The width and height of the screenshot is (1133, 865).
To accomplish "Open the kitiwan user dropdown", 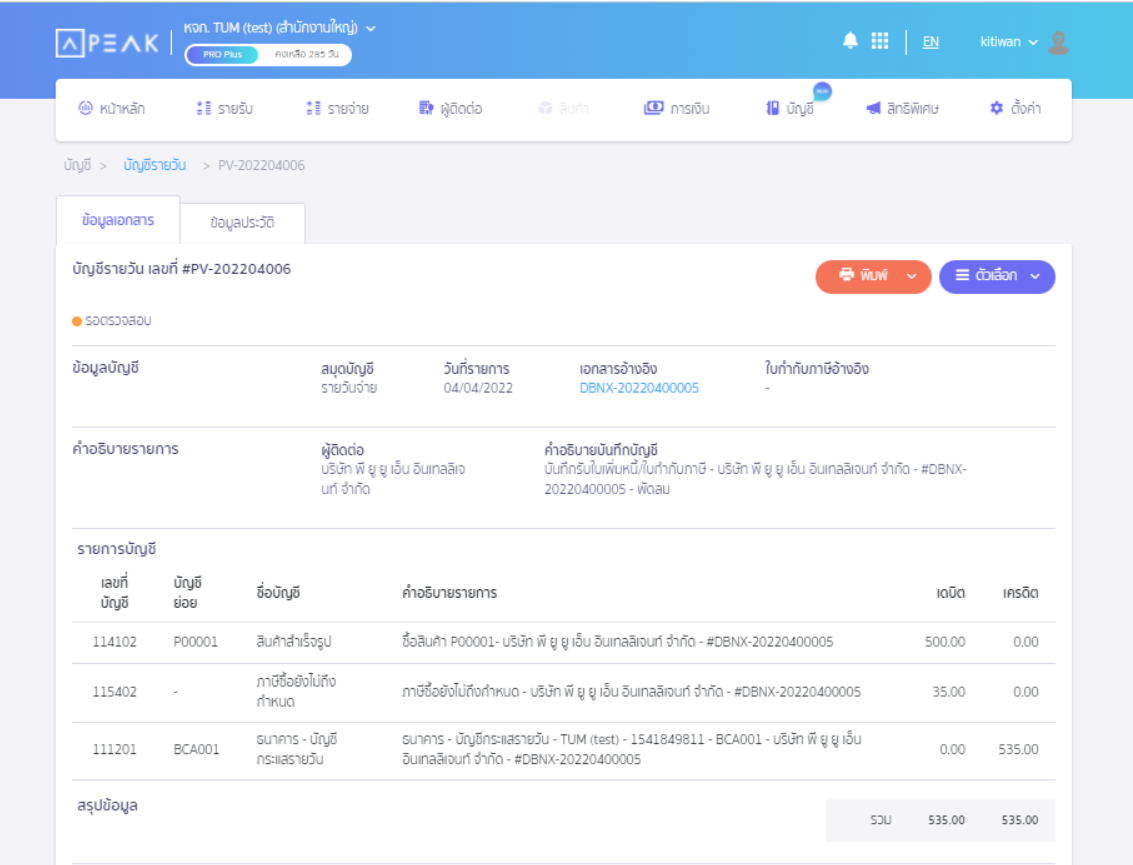I will (x=1009, y=42).
